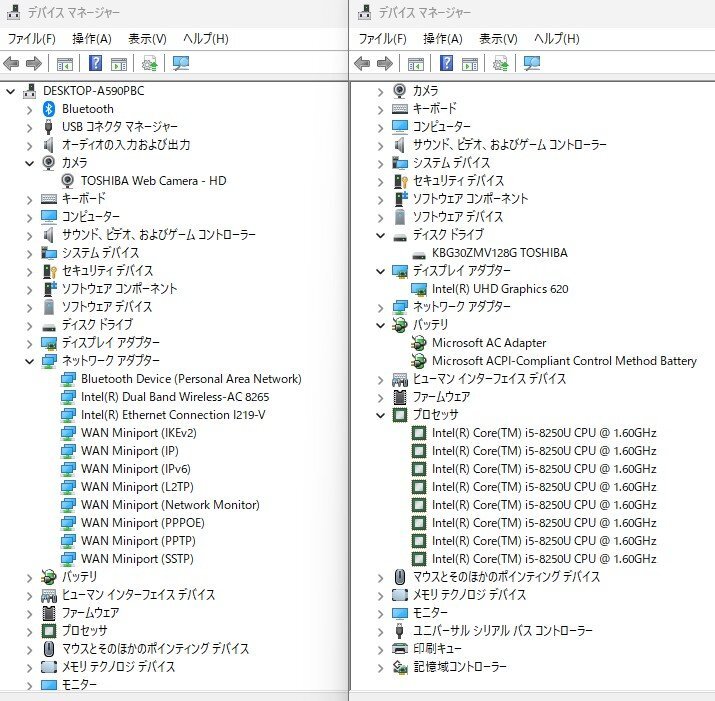The width and height of the screenshot is (715, 701).
Task: Click Update driver icon in left toolbar
Action: tap(150, 63)
